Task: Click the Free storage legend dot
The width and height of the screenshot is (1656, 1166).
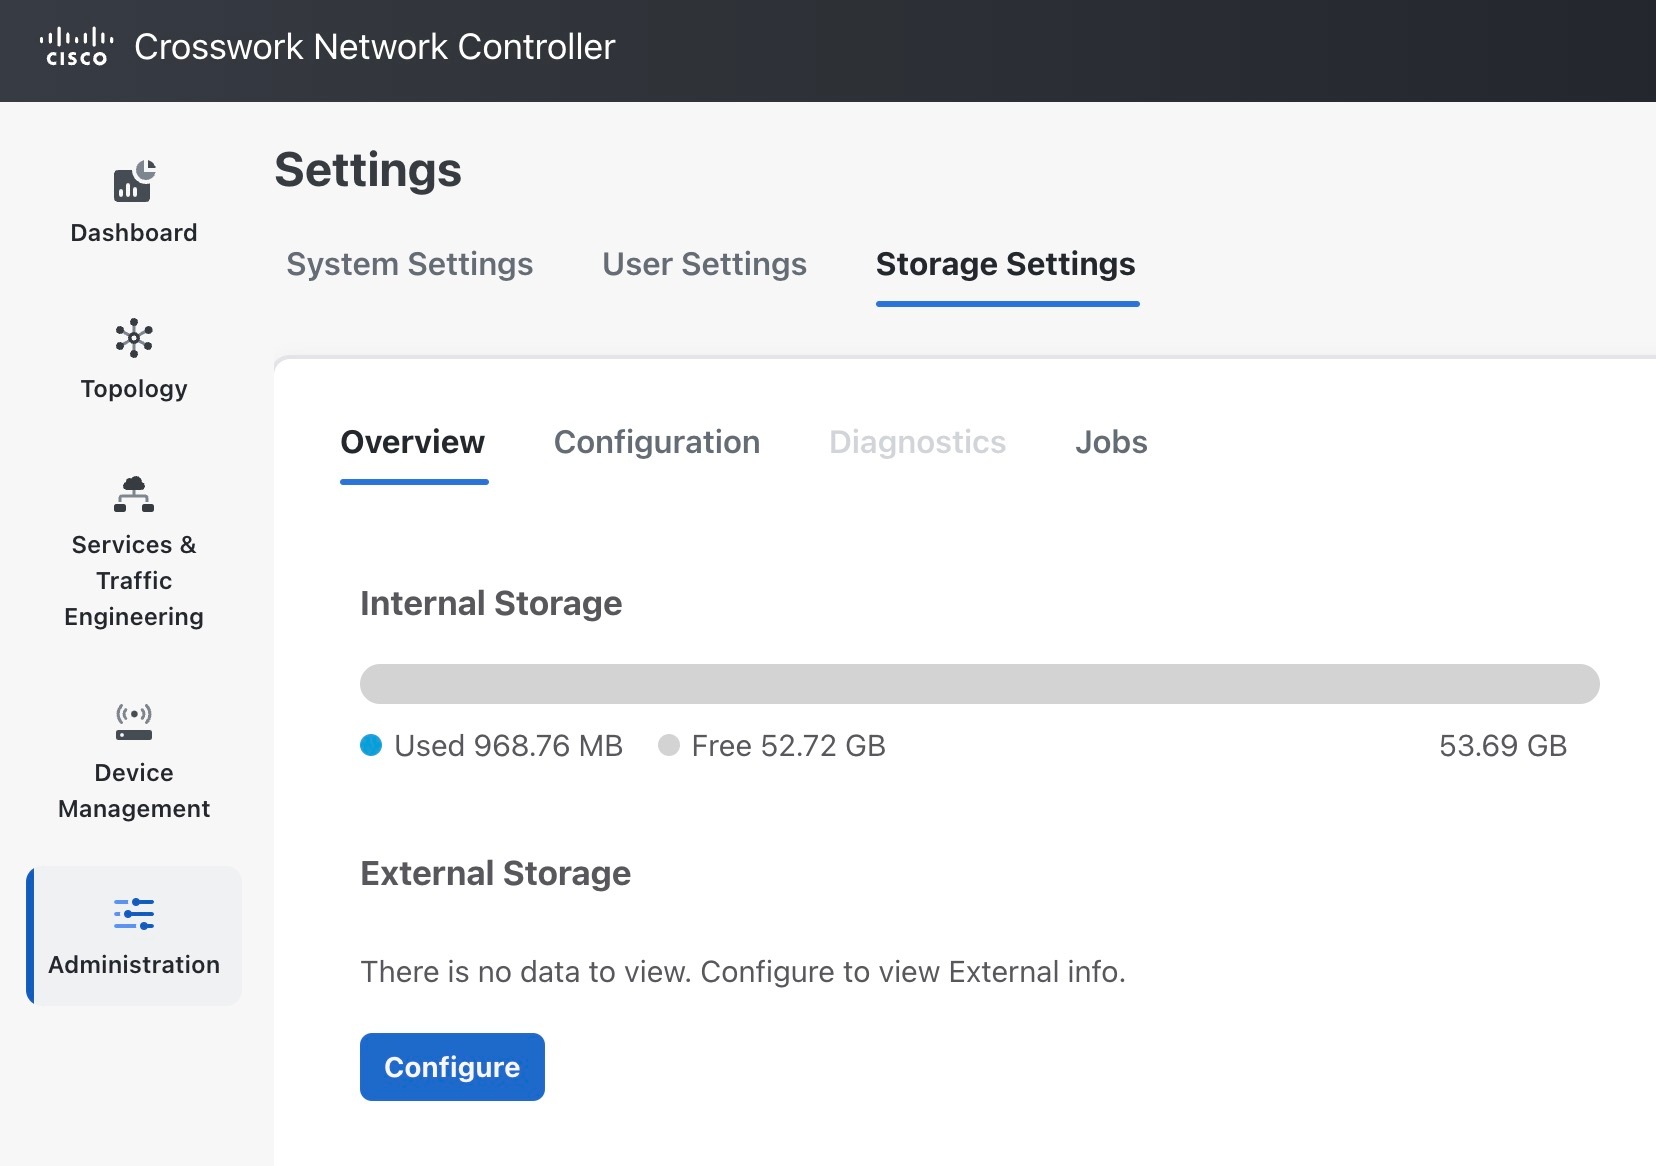Action: (x=670, y=745)
